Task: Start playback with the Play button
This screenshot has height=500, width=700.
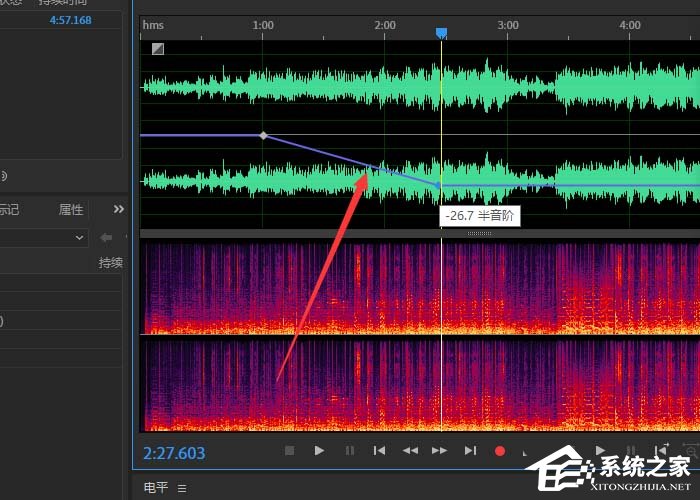Action: click(x=319, y=451)
